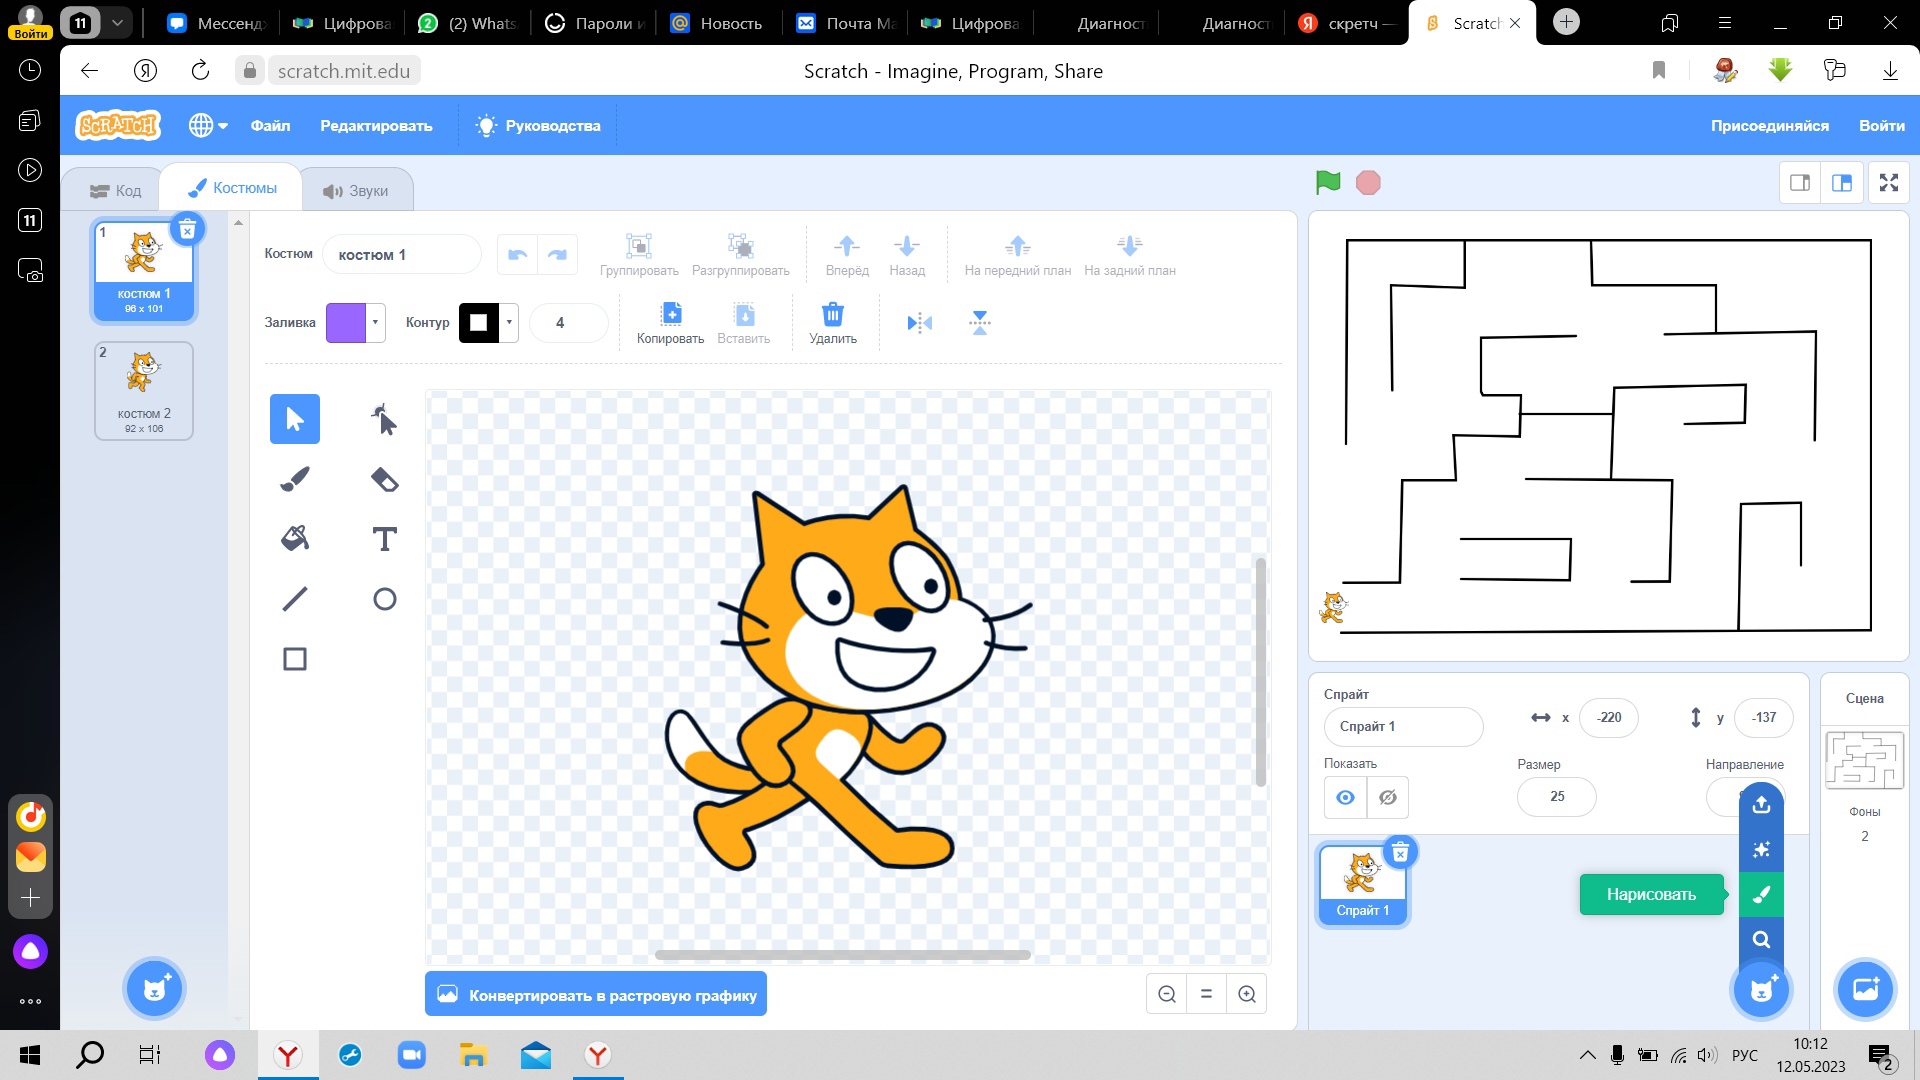The width and height of the screenshot is (1920, 1080).
Task: Flip costume vertically
Action: (x=980, y=322)
